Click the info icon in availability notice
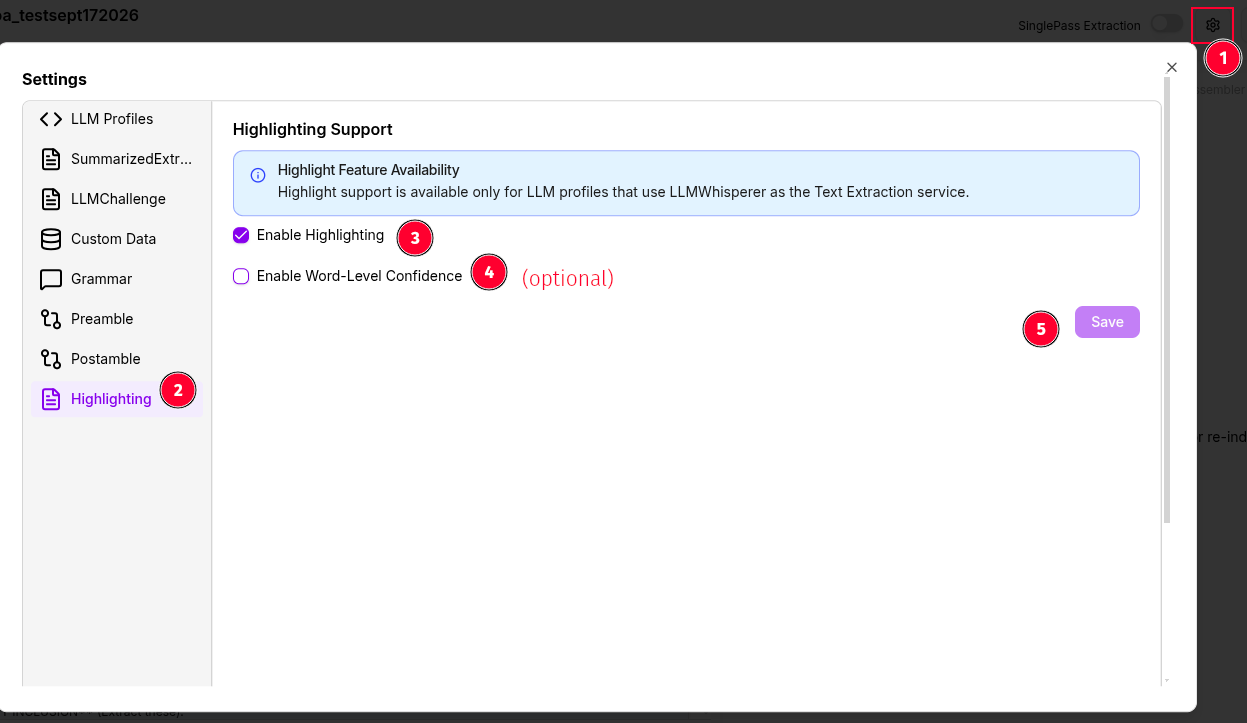 257,176
